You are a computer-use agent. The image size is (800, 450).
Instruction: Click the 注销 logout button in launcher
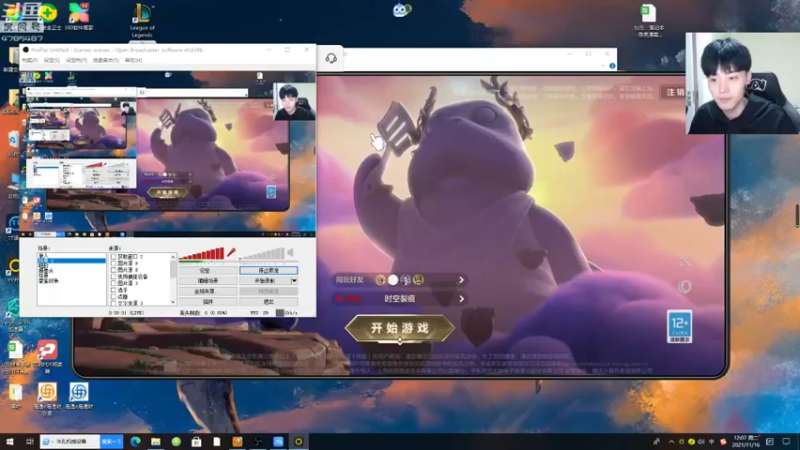pos(673,92)
